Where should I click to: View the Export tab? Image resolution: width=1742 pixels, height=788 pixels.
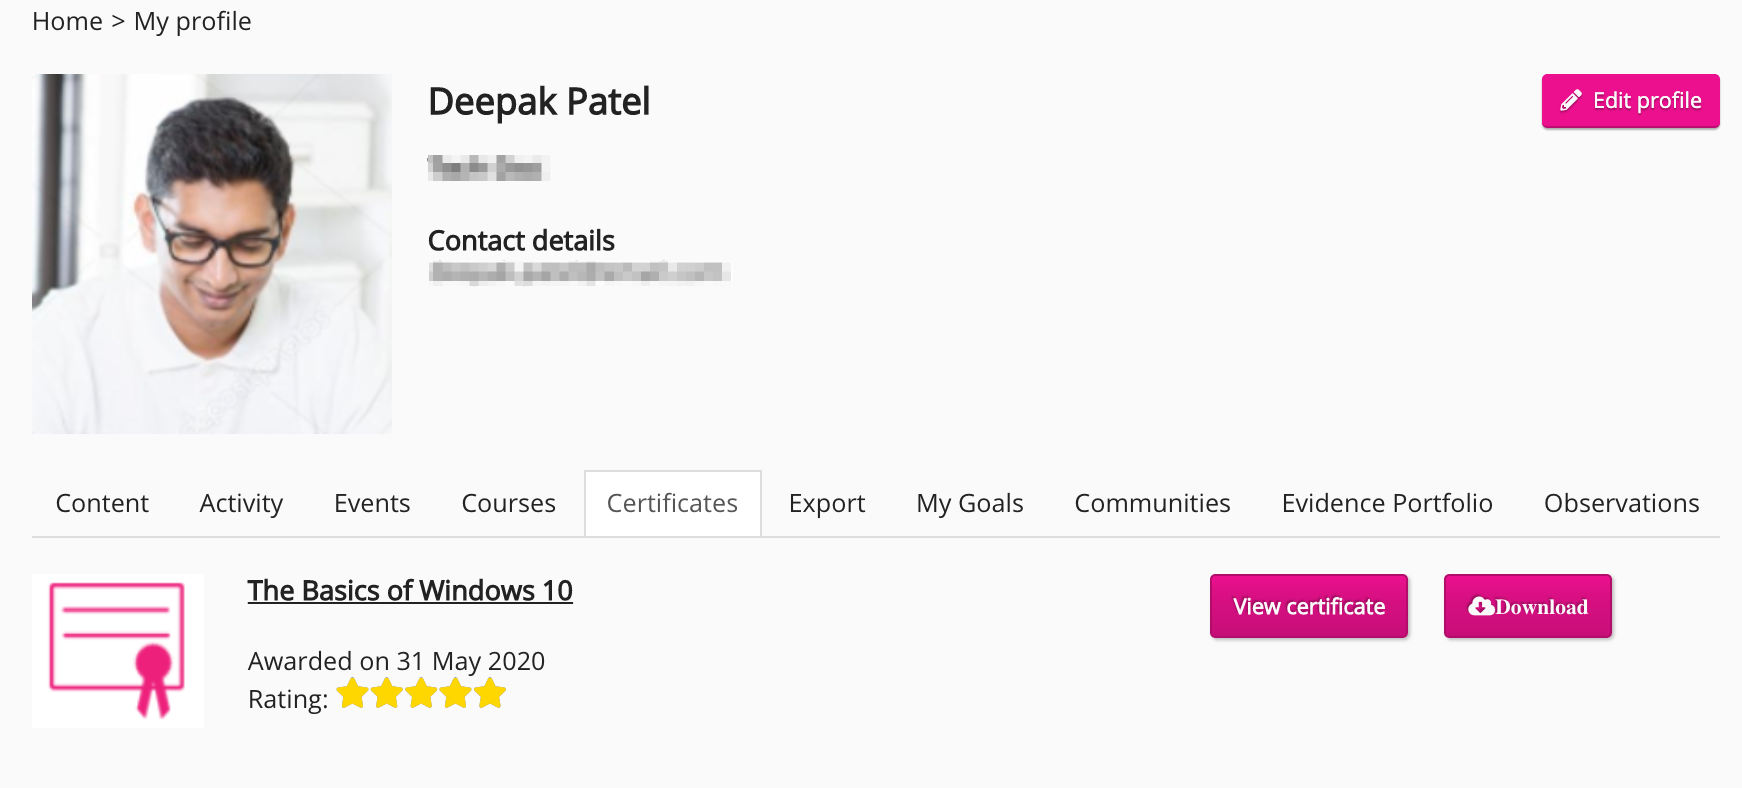[826, 503]
